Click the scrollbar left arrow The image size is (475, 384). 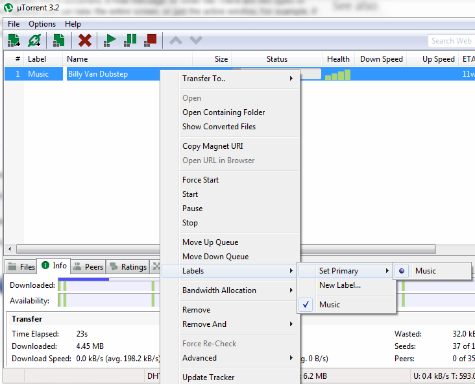[x=10, y=249]
